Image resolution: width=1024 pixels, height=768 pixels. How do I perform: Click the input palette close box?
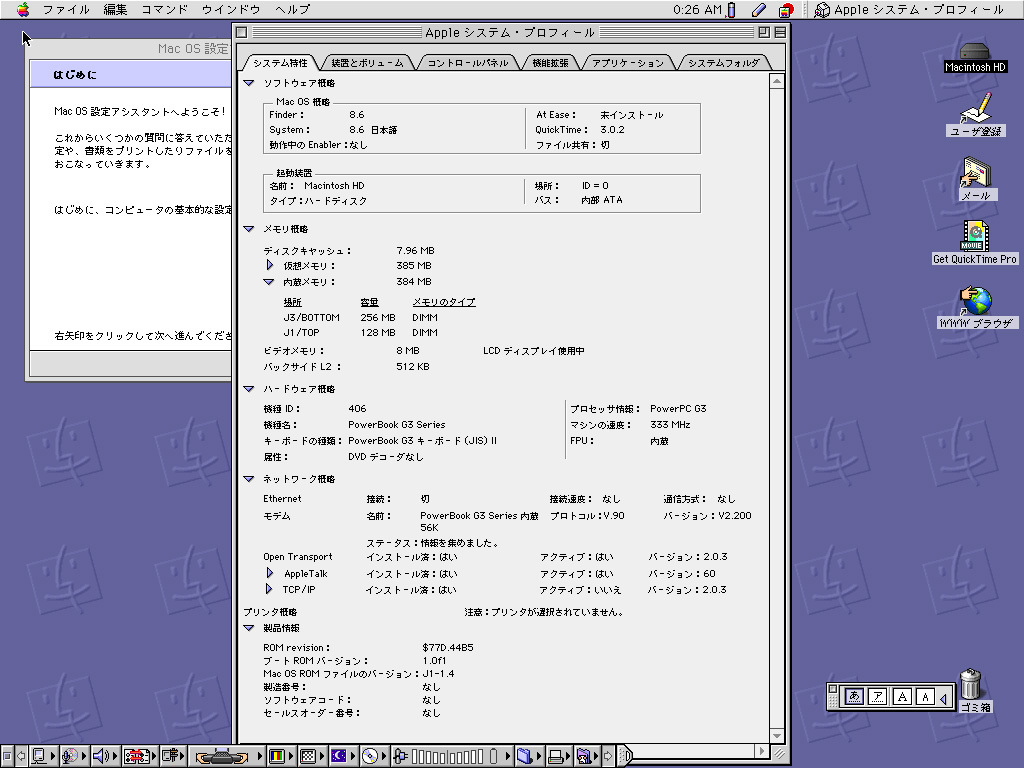pos(832,688)
